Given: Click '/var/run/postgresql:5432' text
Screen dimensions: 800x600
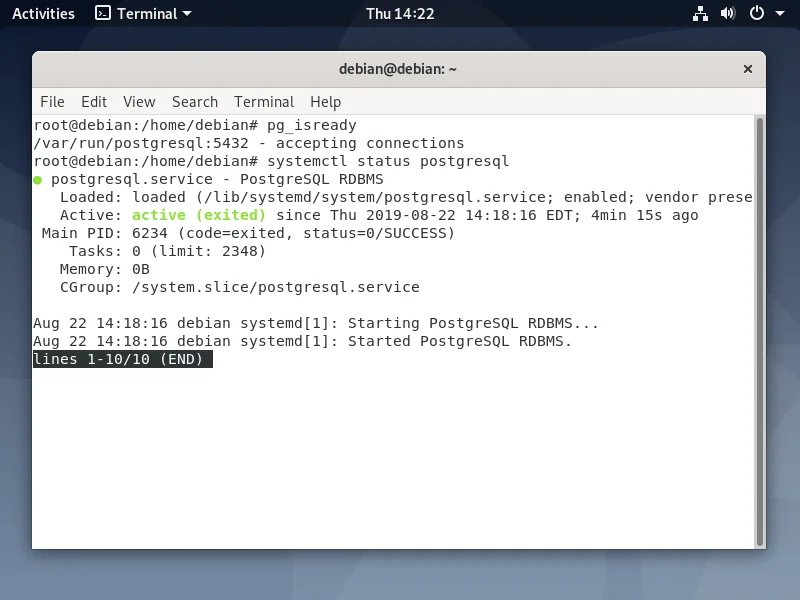Looking at the screenshot, I should point(141,143).
